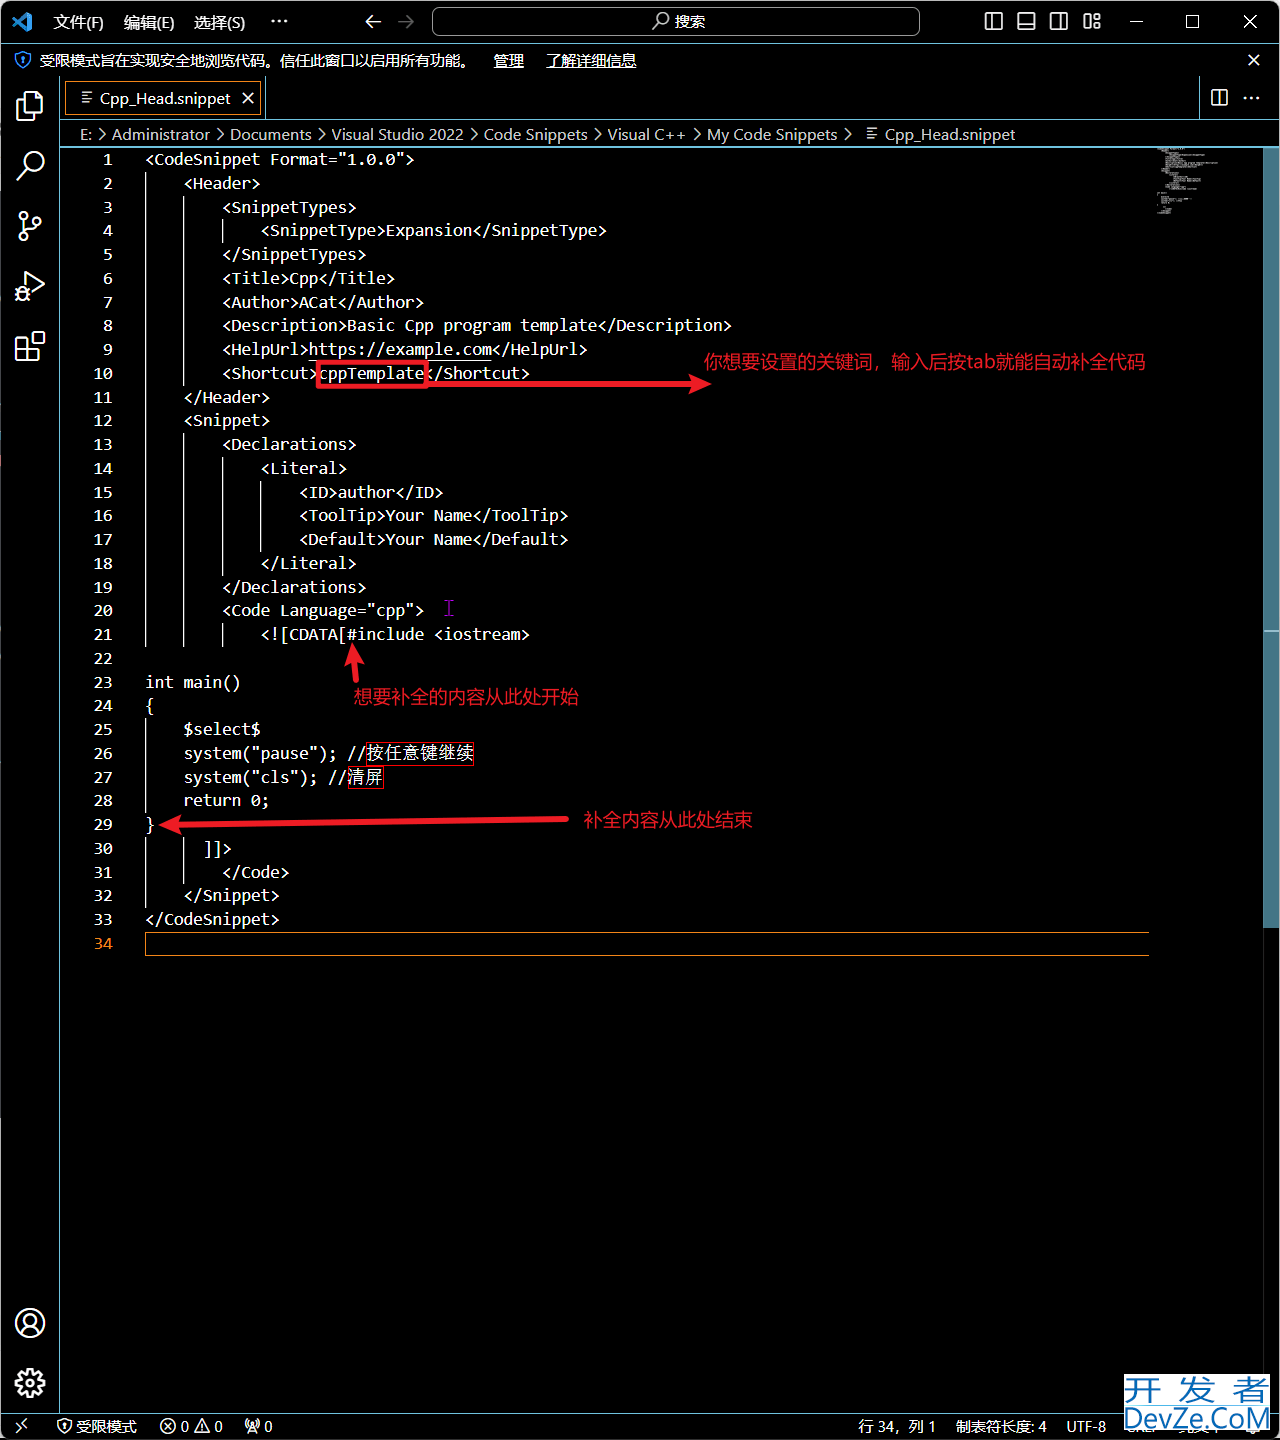Open the Code Snippets breadcrumb segment
Screen dimensions: 1280x1440
(536, 134)
